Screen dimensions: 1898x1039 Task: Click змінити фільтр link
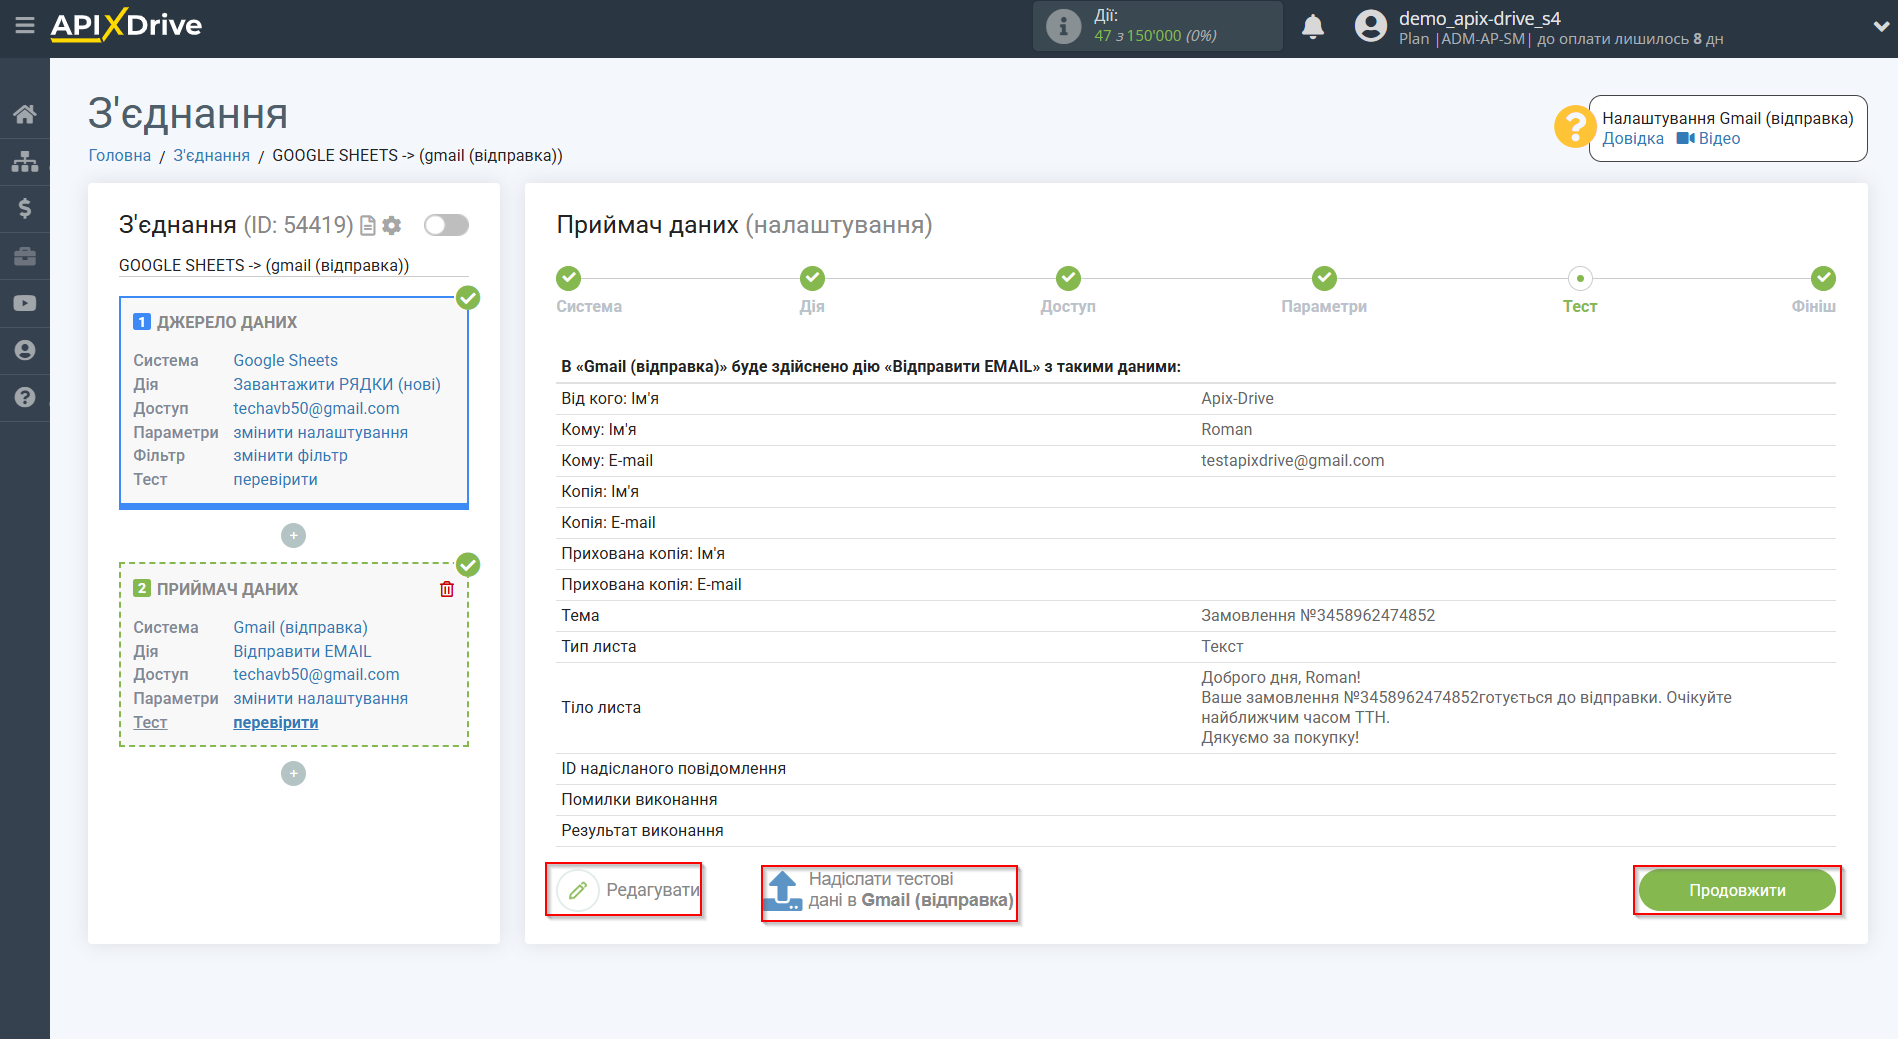[290, 455]
